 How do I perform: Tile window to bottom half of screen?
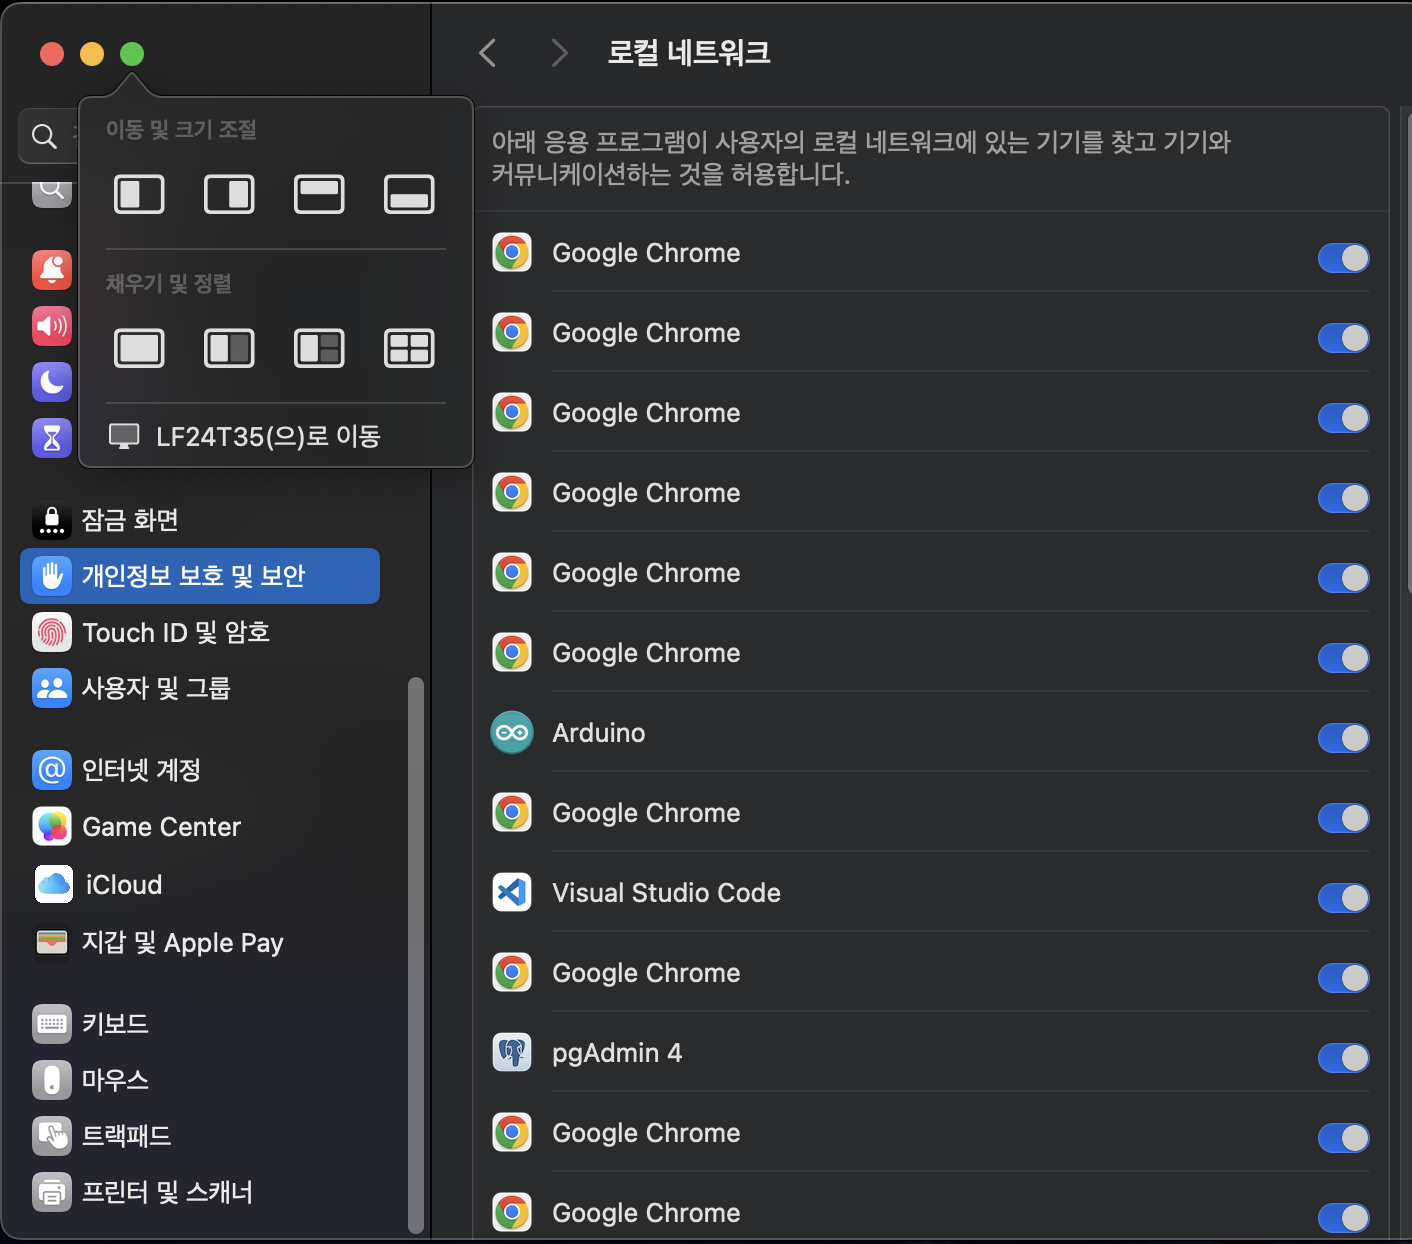(409, 194)
